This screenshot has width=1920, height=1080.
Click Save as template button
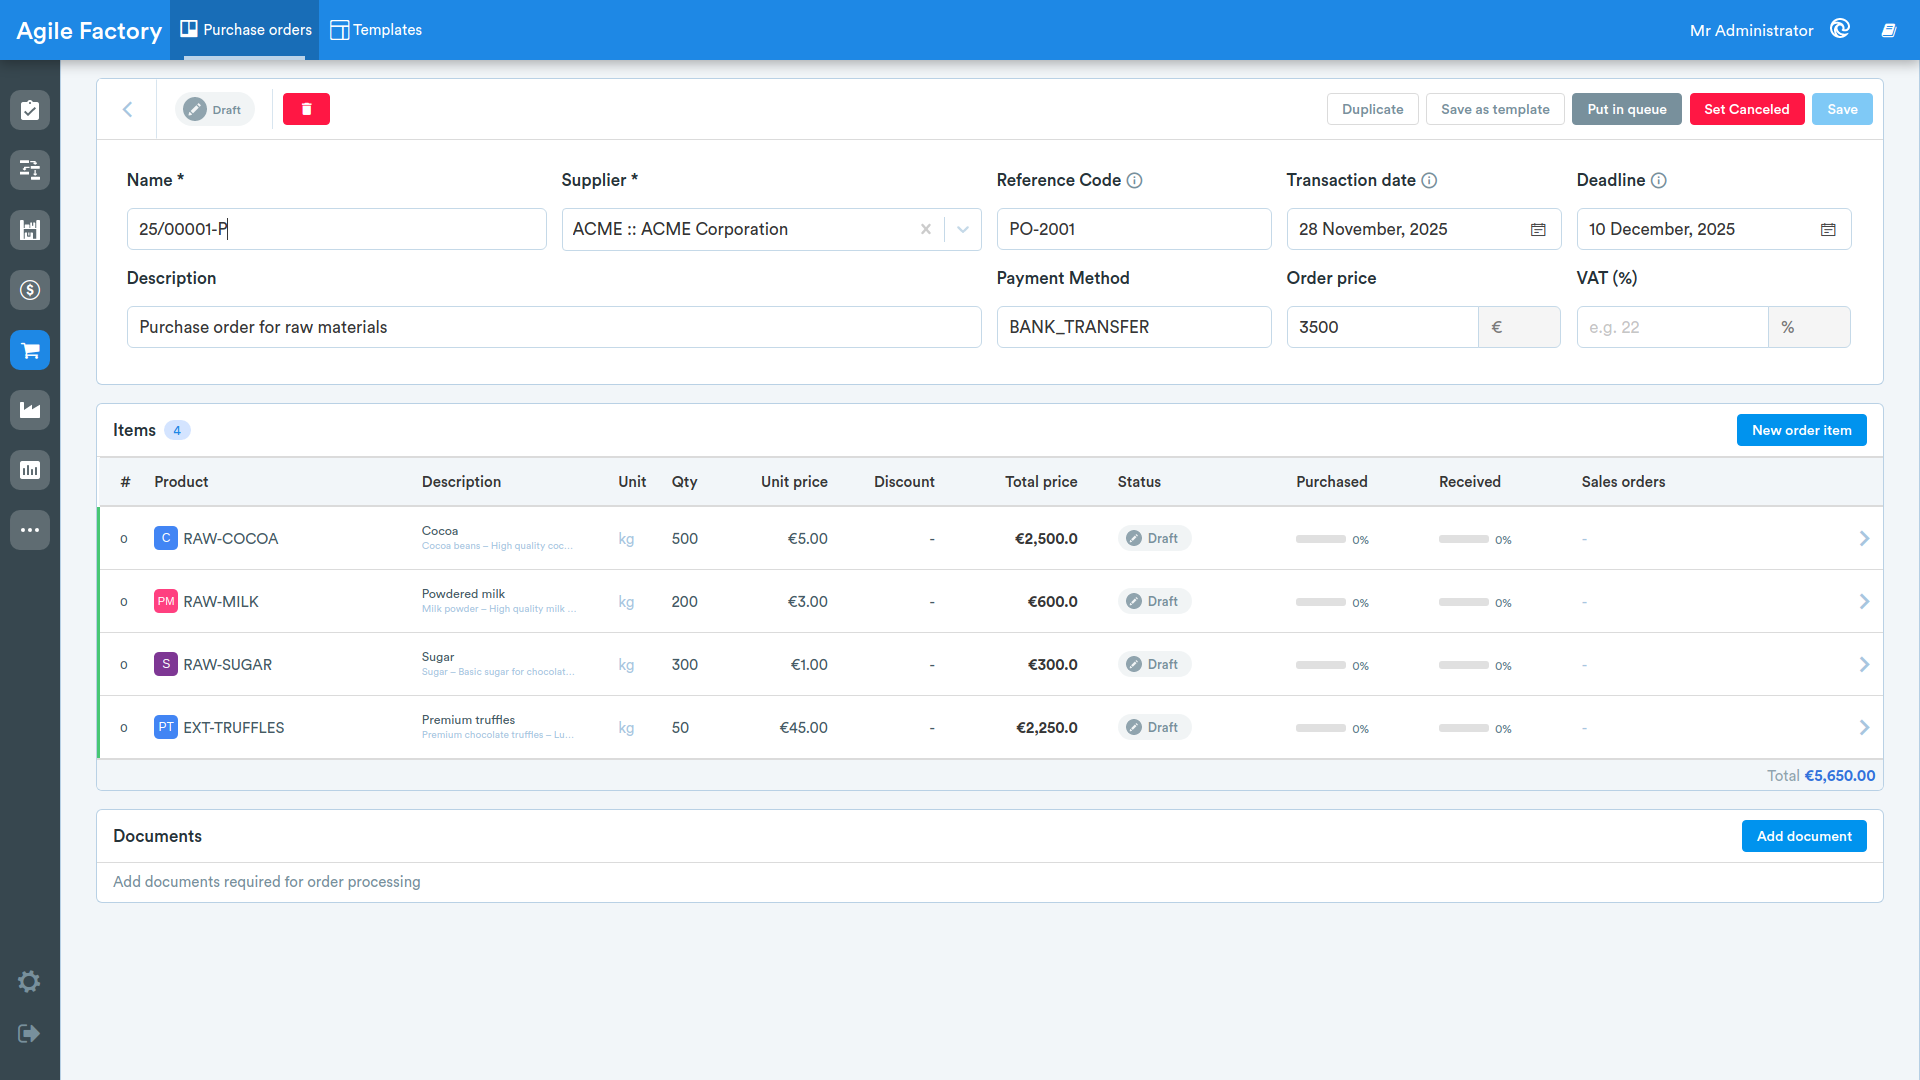pos(1495,109)
